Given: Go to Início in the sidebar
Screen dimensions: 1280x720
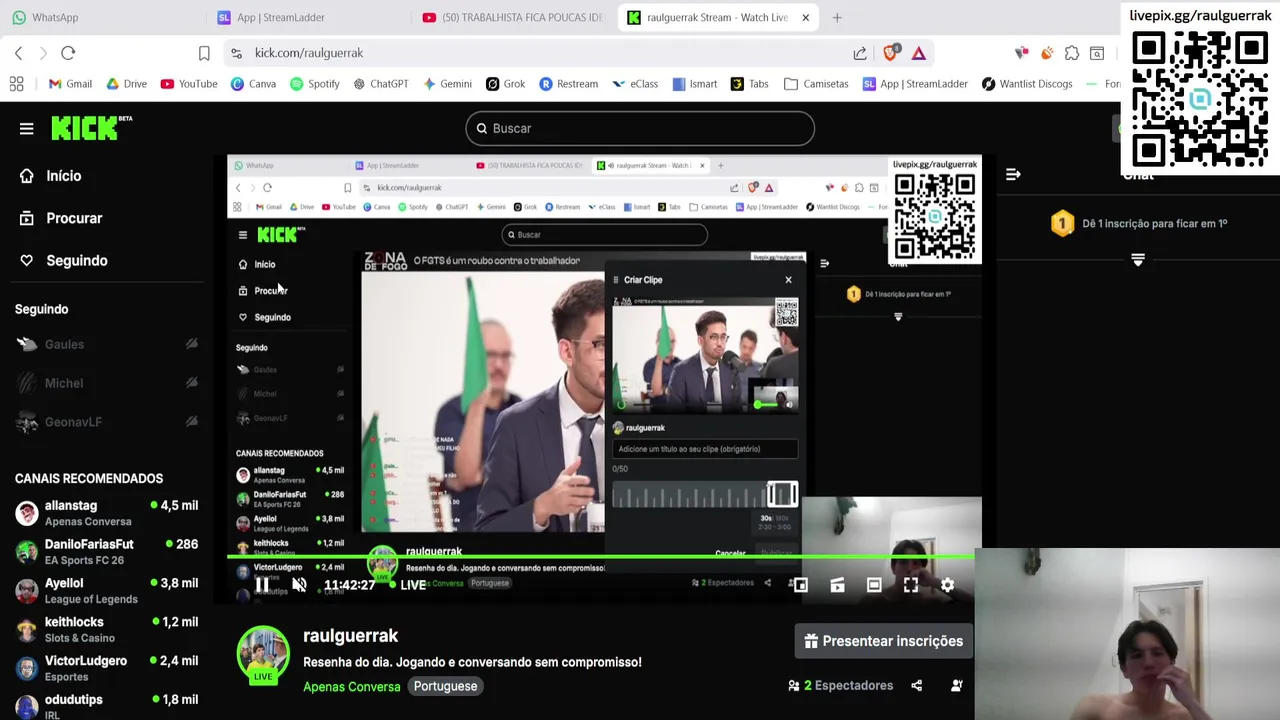Looking at the screenshot, I should pyautogui.click(x=63, y=176).
